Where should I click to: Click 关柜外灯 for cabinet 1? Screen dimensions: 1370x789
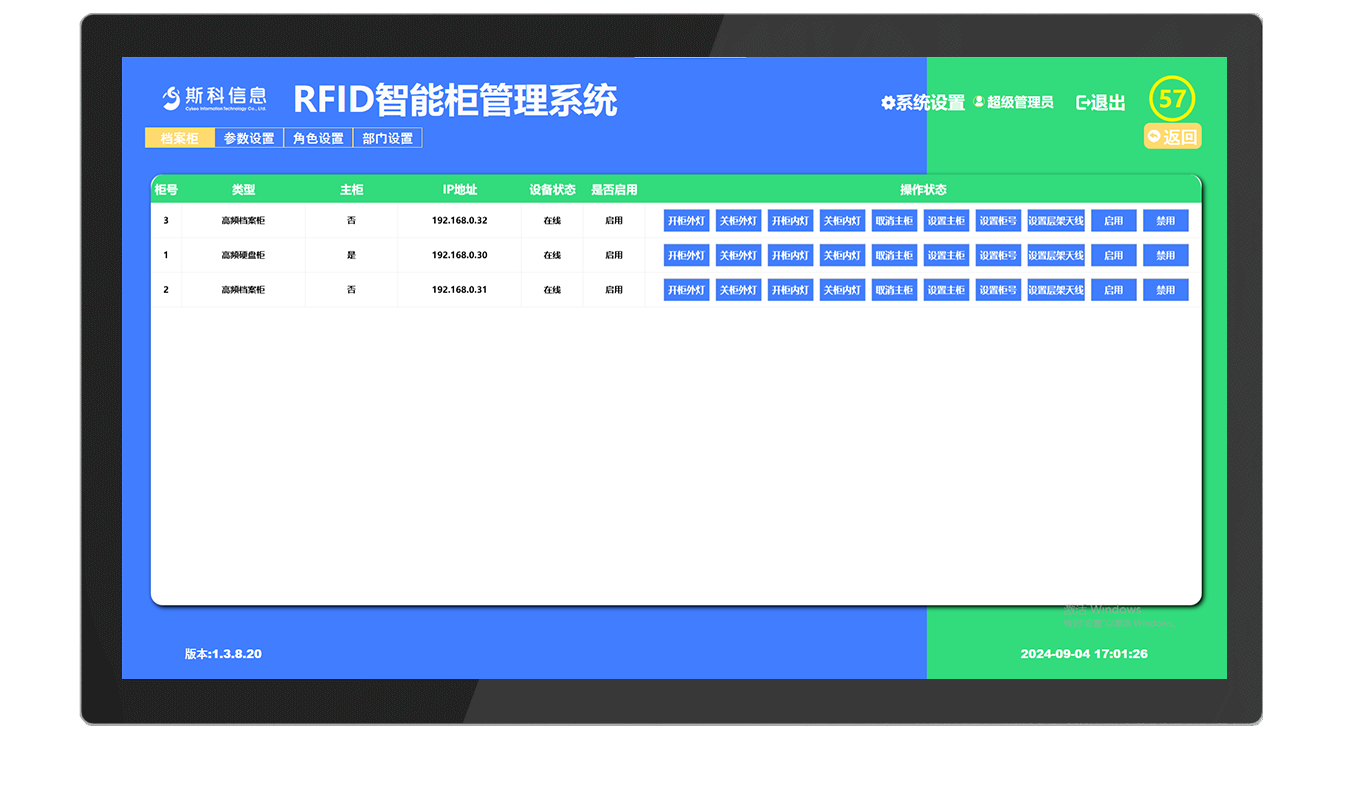click(738, 255)
